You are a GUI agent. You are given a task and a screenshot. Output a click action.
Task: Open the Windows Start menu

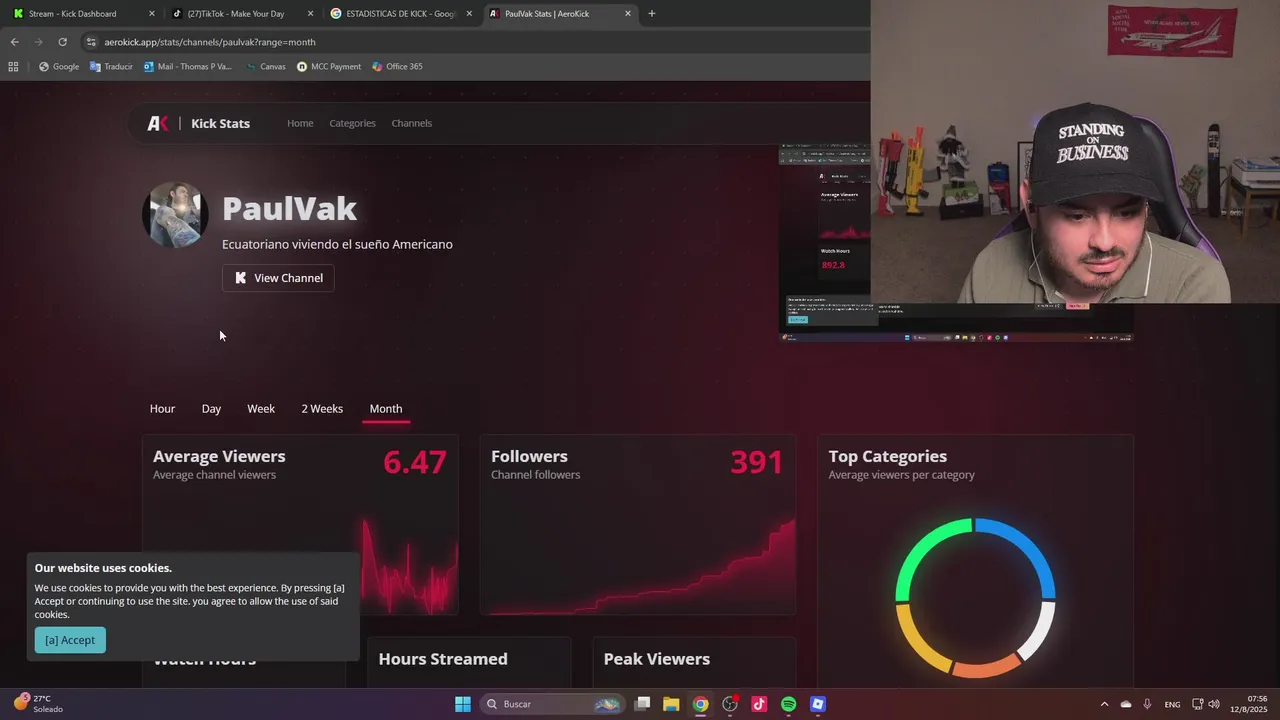(463, 704)
